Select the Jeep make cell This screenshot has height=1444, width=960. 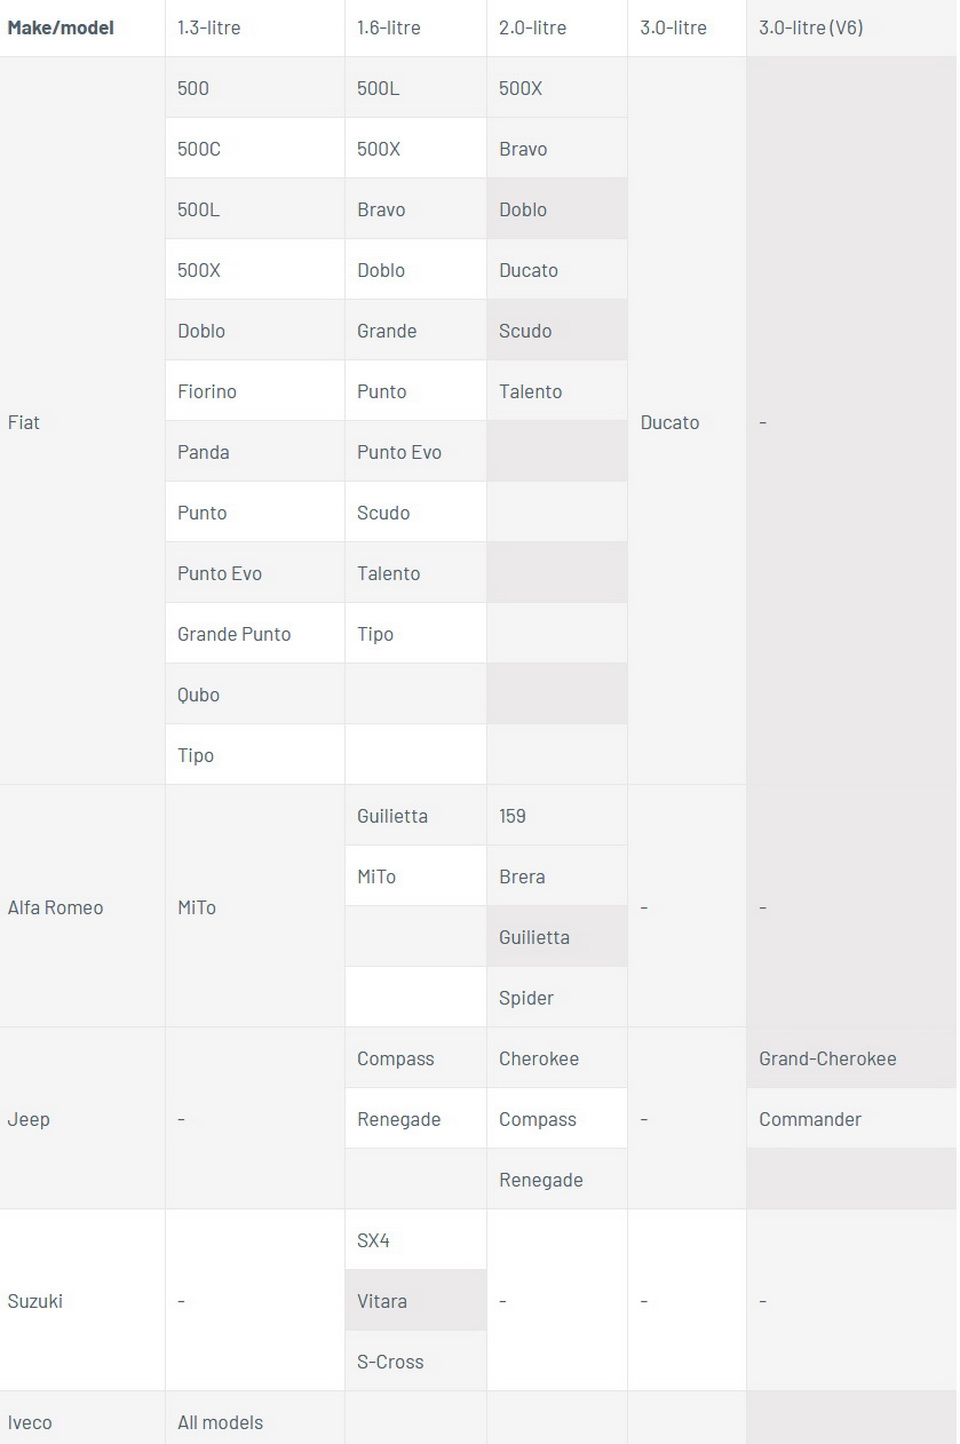pos(29,1119)
